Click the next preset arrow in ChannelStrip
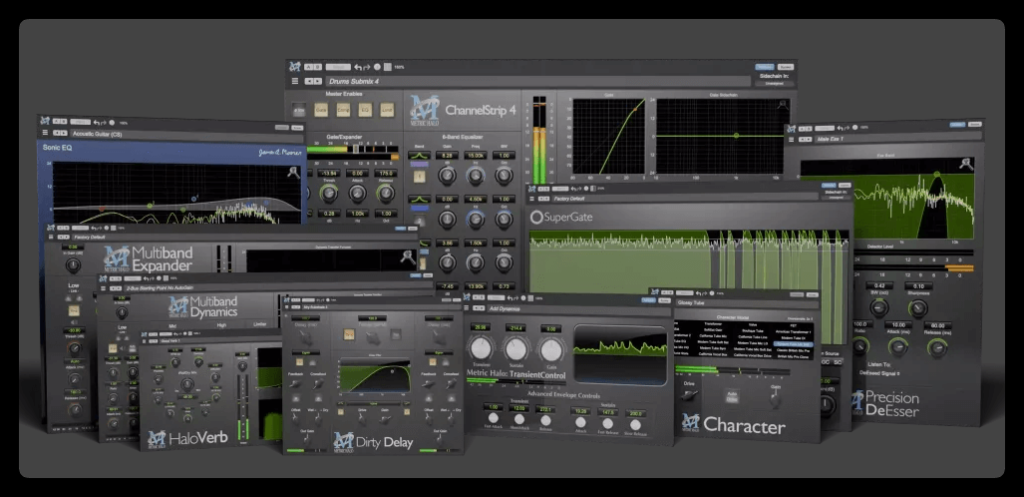1024x497 pixels. point(317,81)
